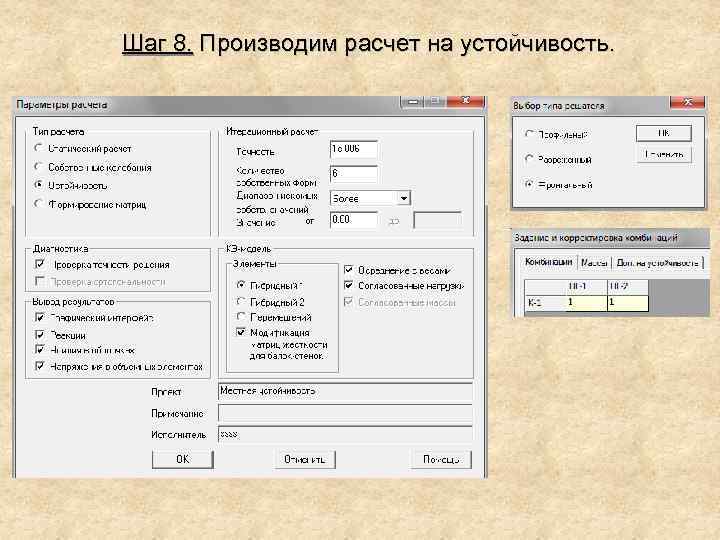
Task: Click Отменить in Параметры расчета dialog
Action: [305, 459]
